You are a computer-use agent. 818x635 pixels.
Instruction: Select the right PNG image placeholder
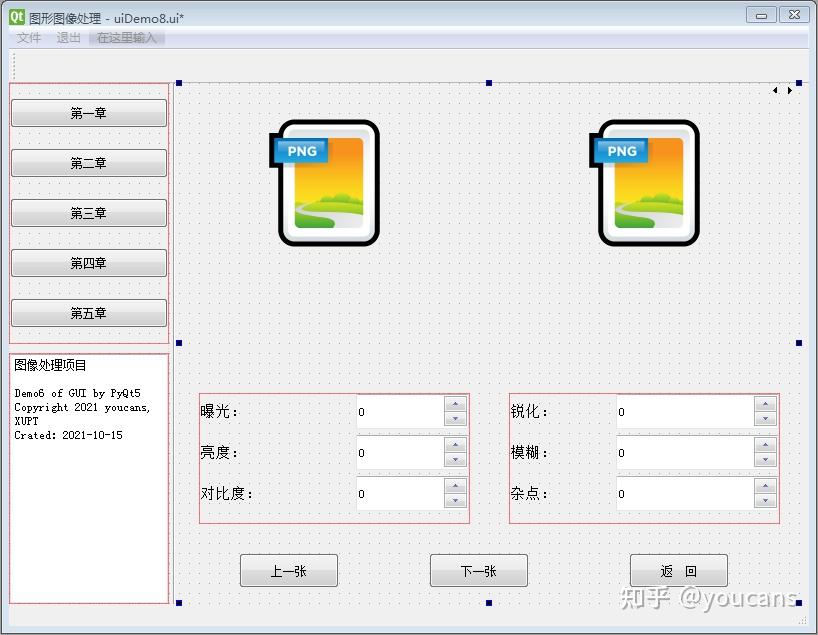(x=644, y=183)
